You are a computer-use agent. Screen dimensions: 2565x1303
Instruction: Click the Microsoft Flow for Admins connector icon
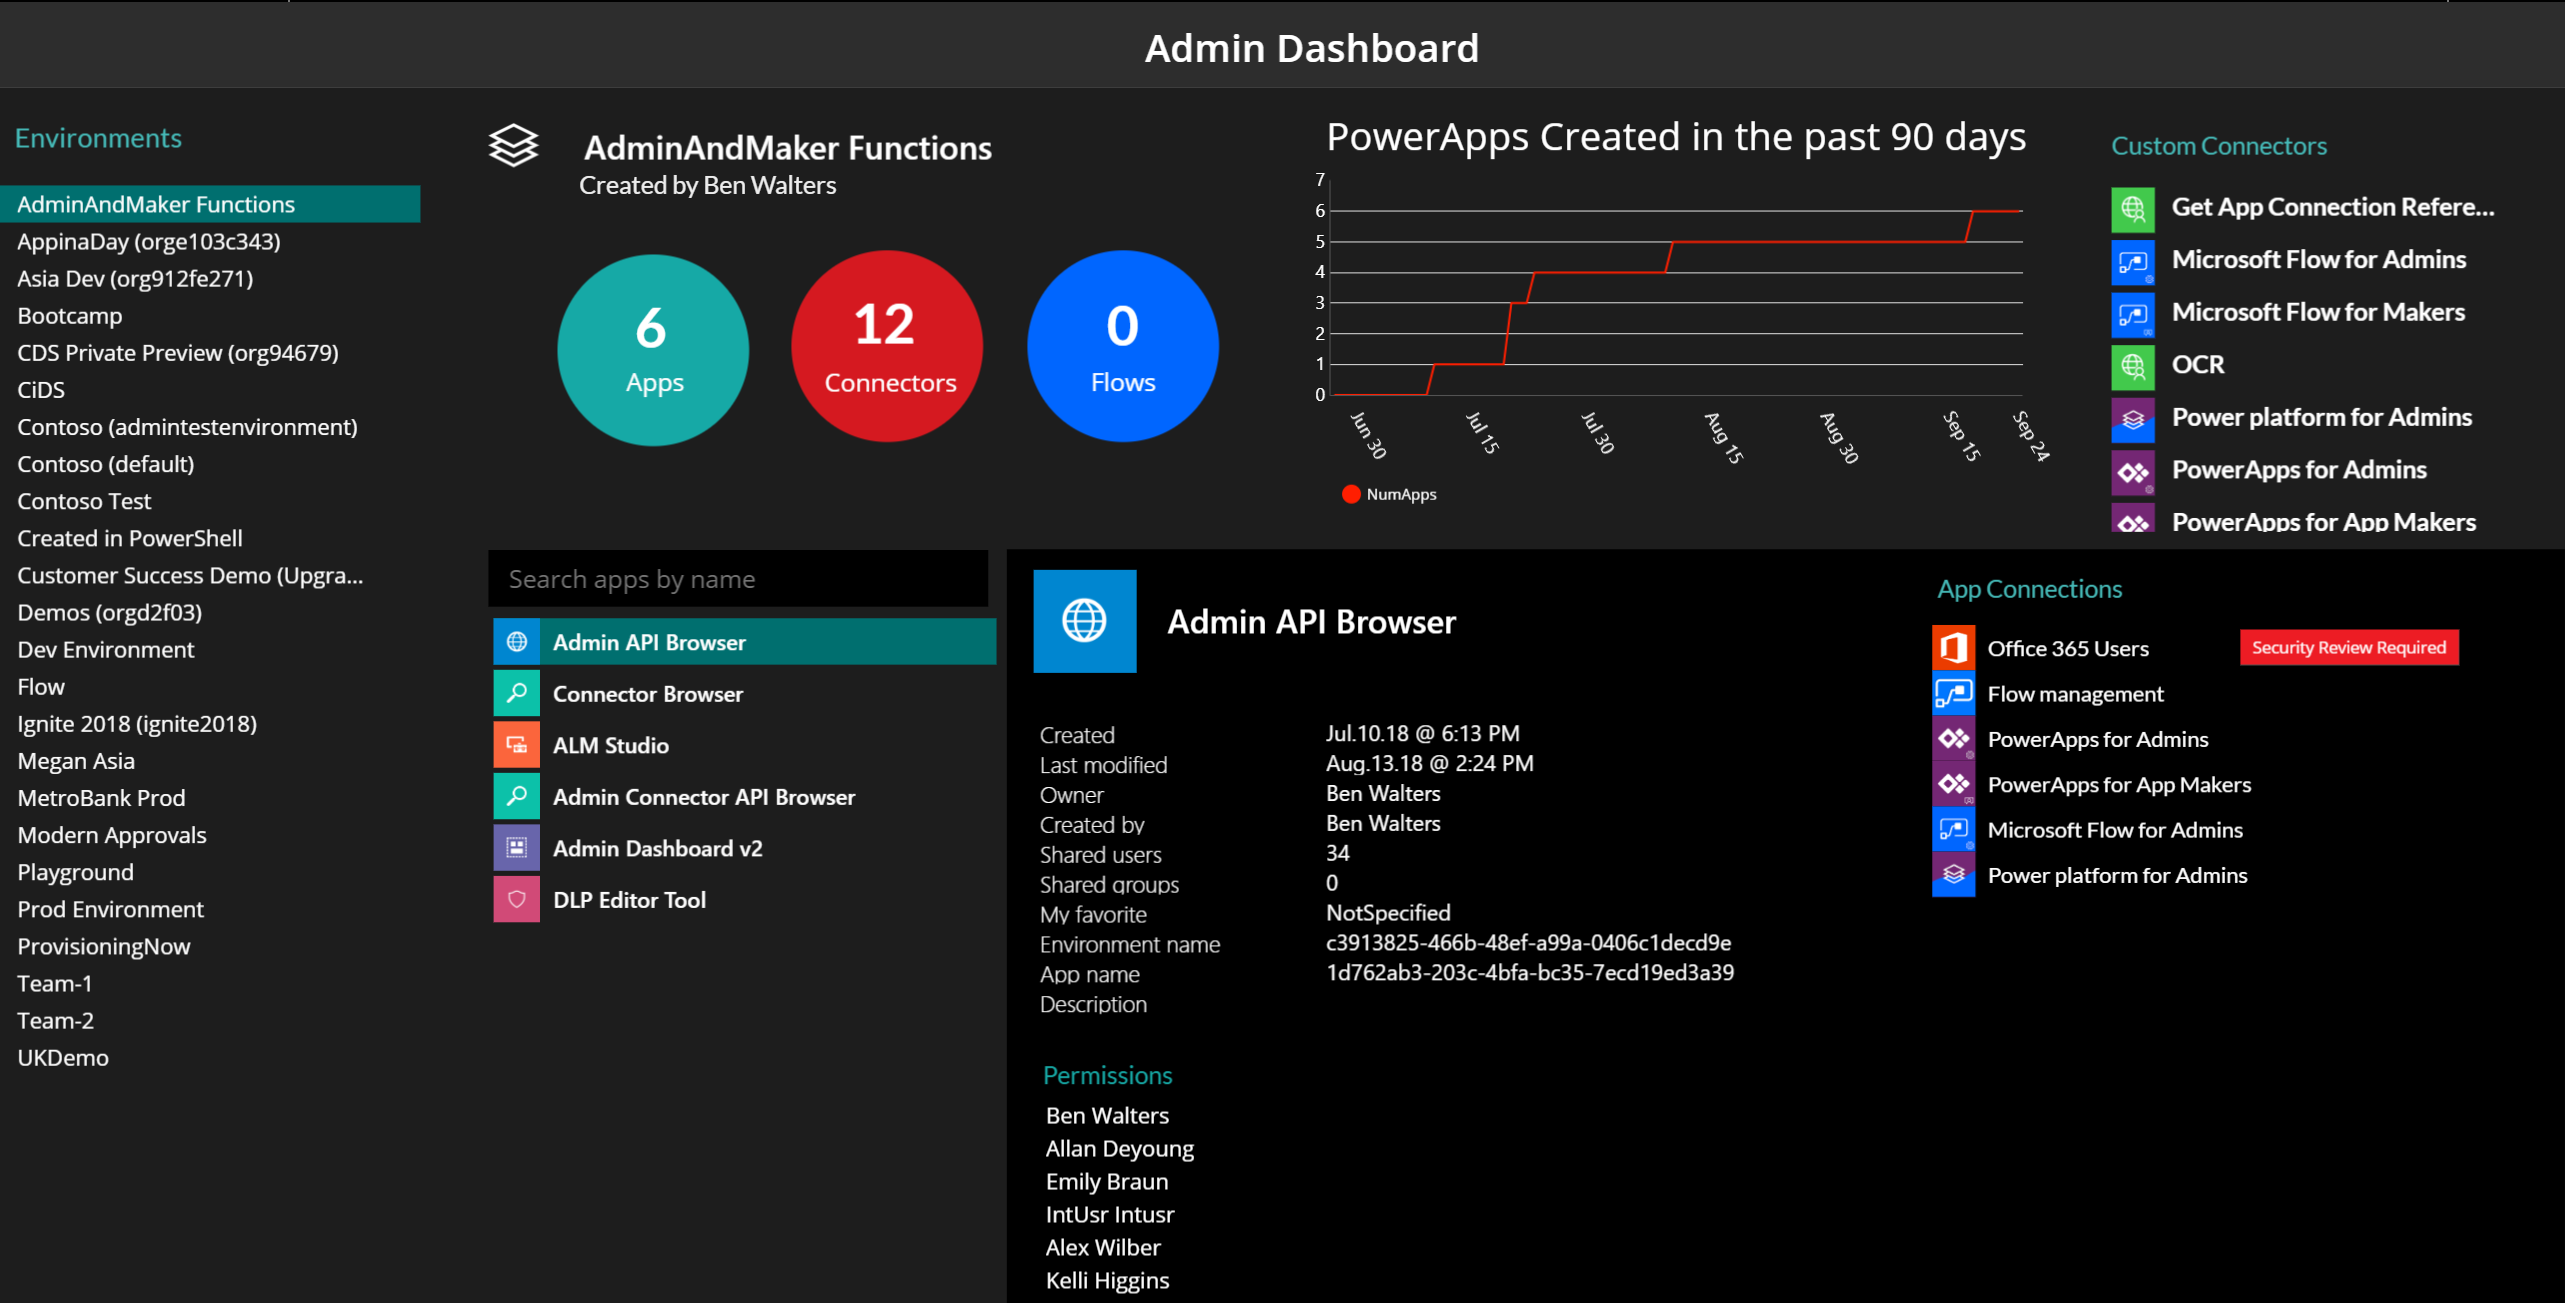[2133, 262]
